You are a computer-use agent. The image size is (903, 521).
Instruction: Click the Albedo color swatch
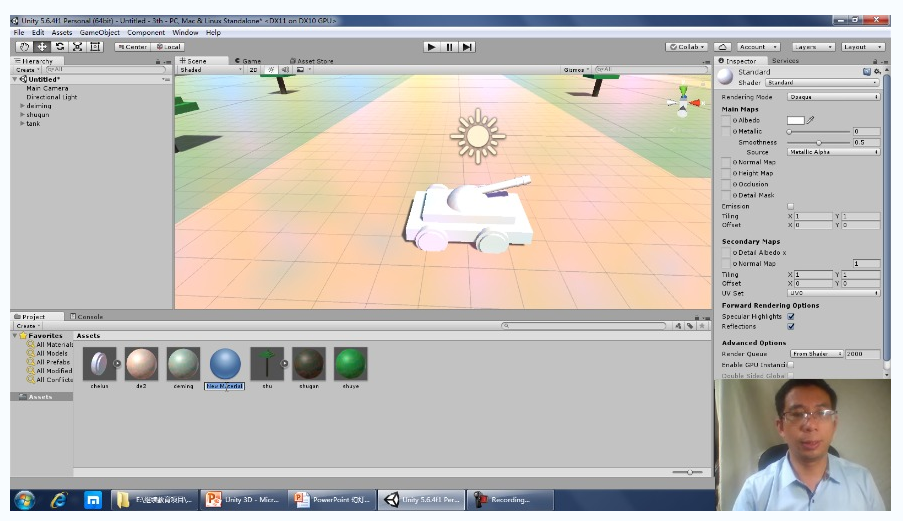795,120
